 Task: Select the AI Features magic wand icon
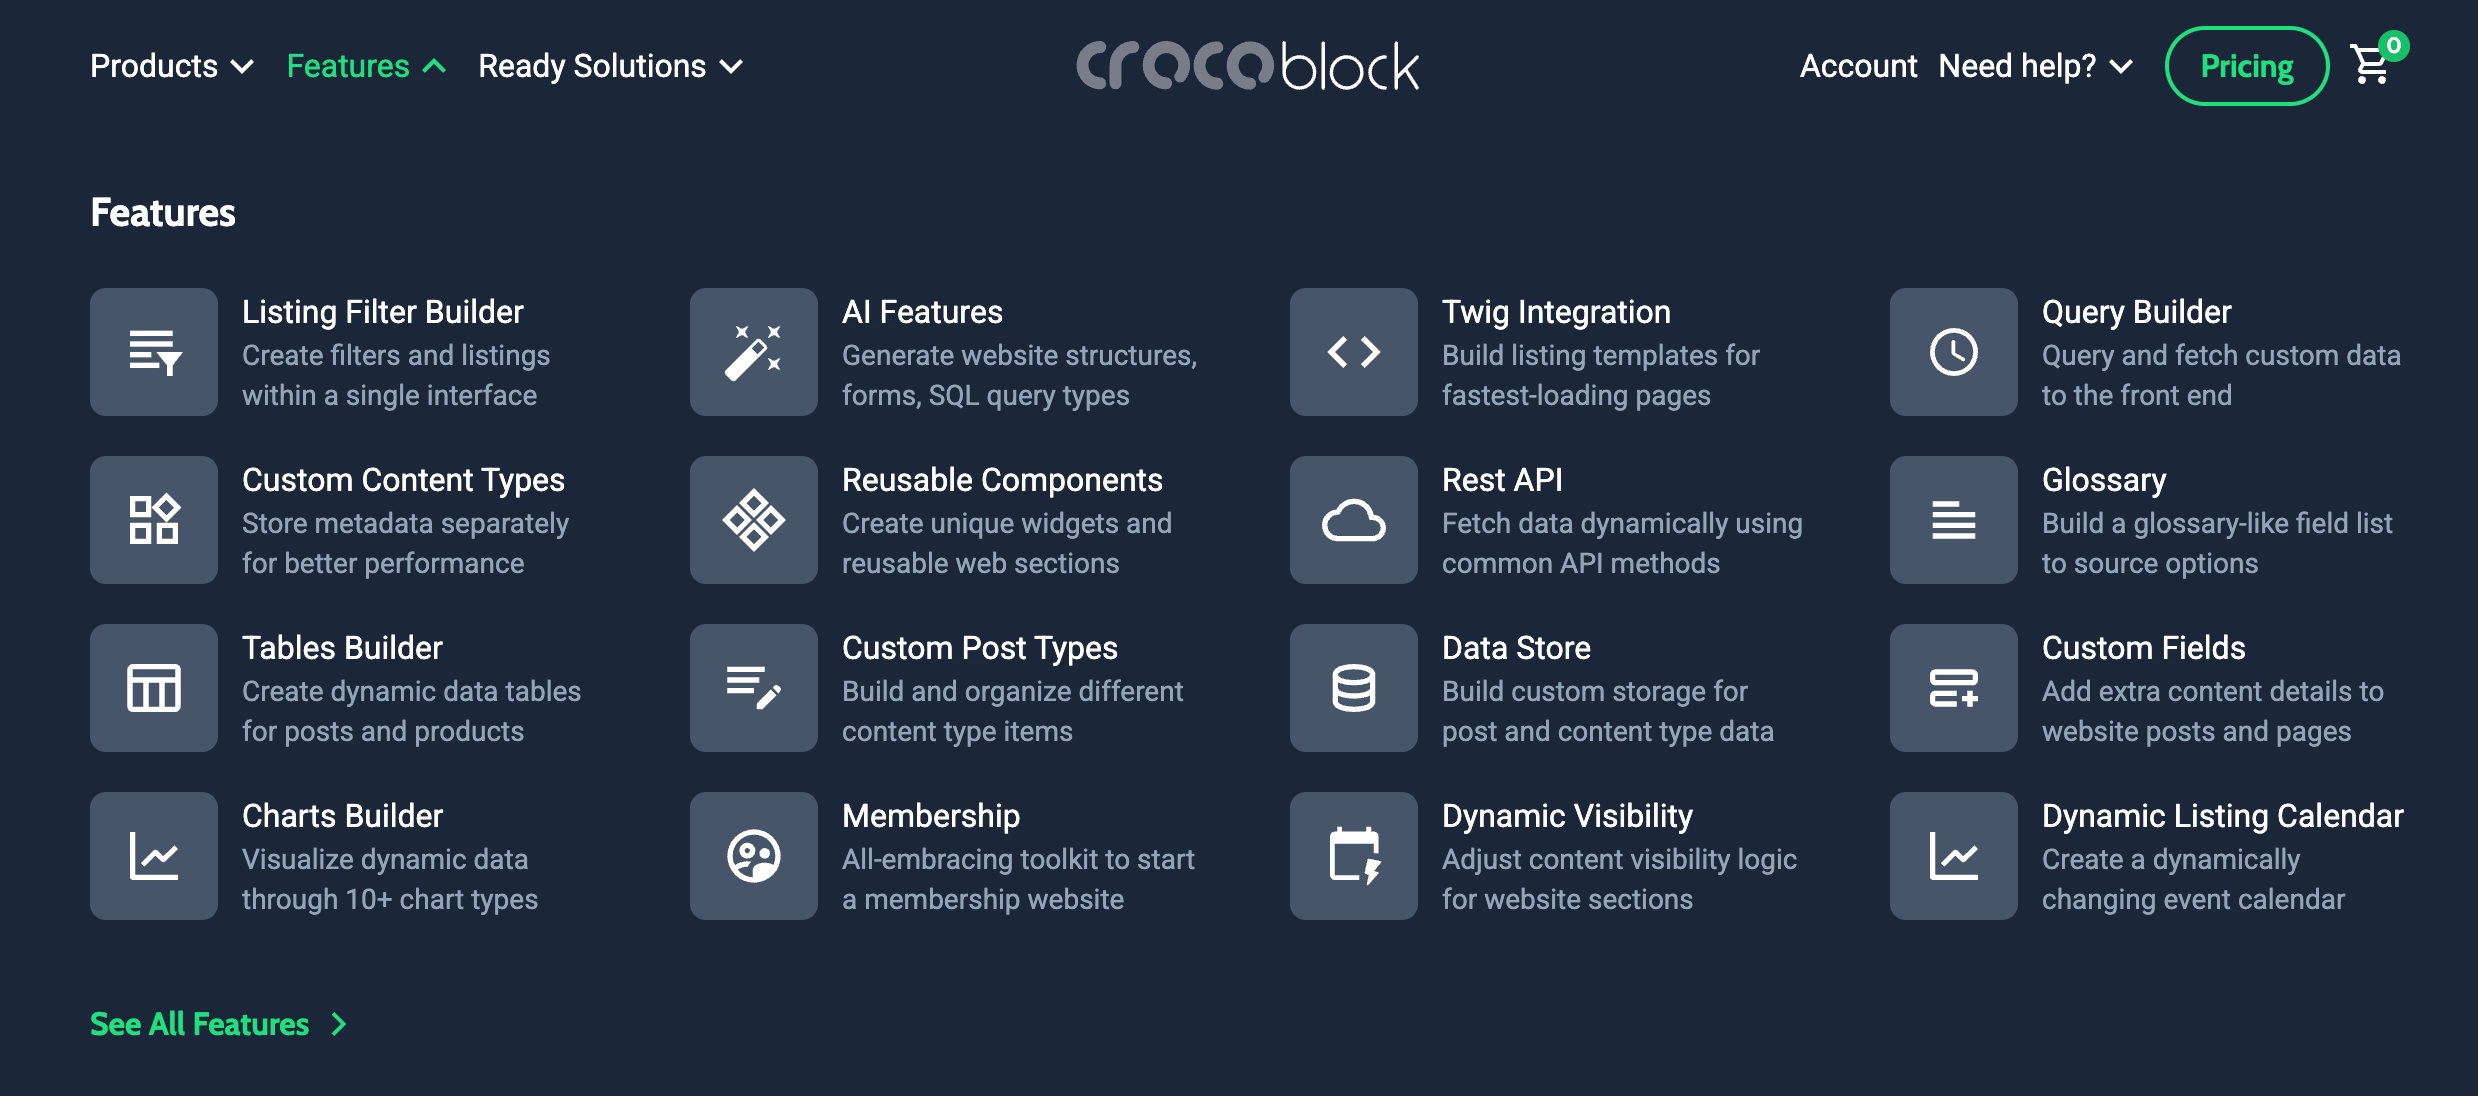(753, 352)
